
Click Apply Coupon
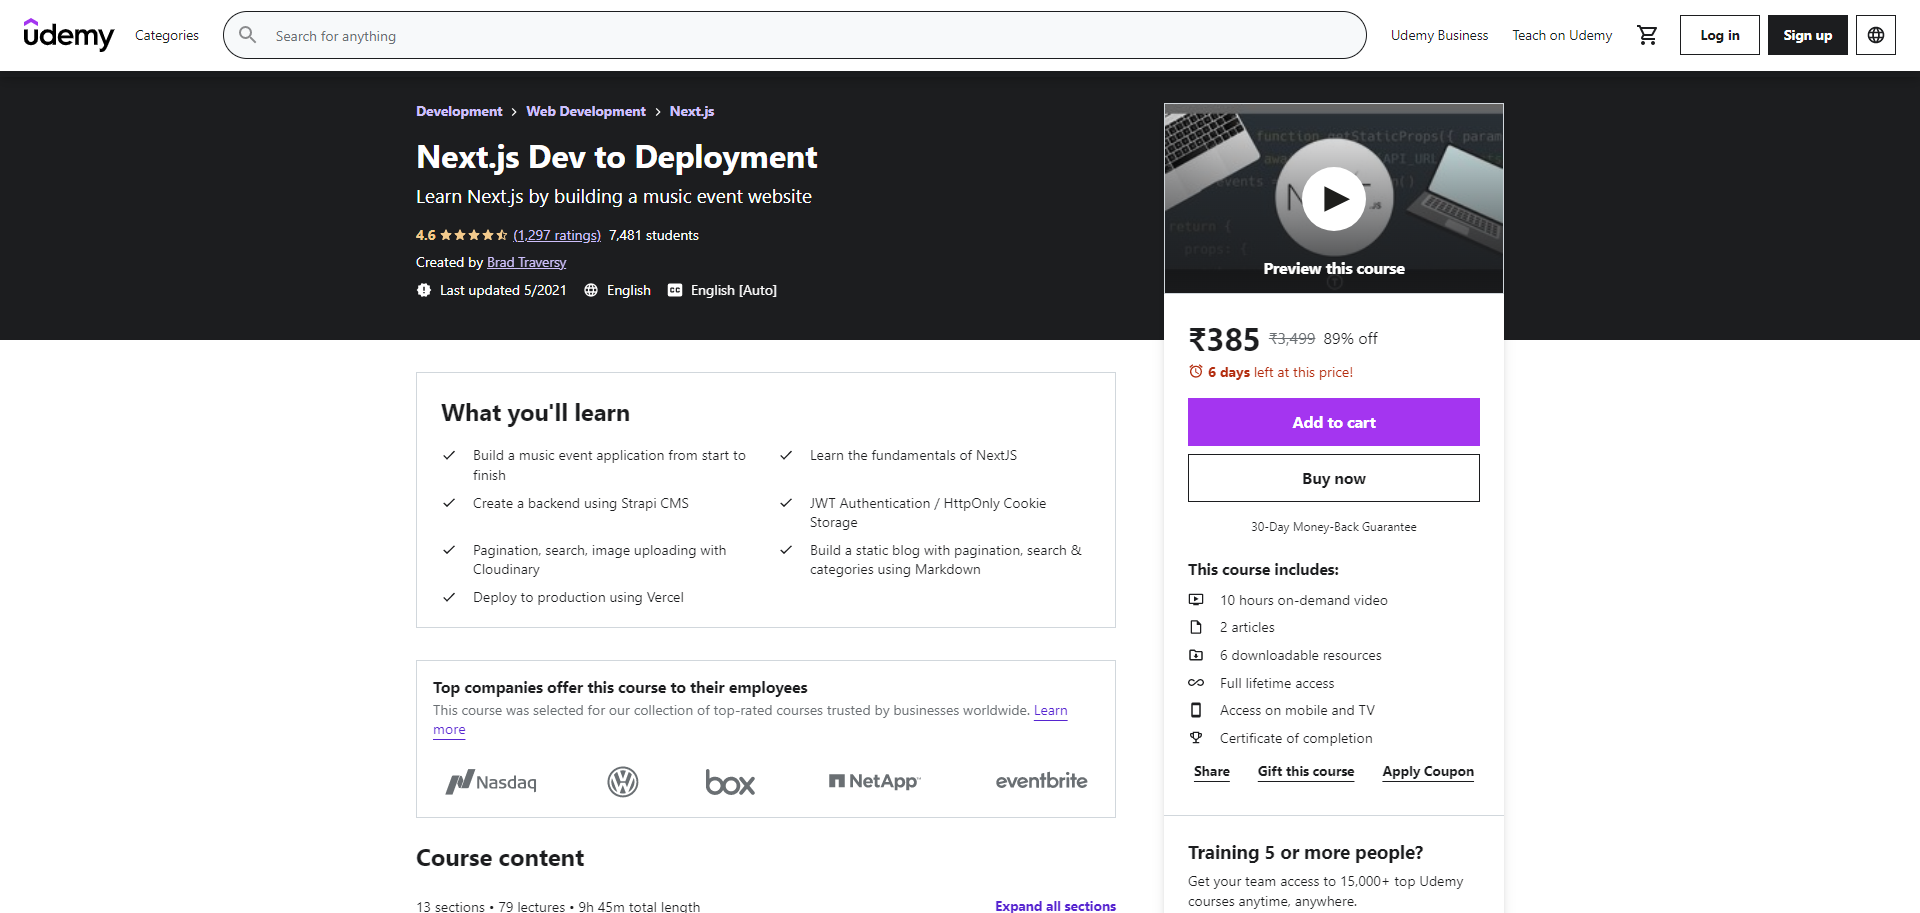tap(1428, 771)
